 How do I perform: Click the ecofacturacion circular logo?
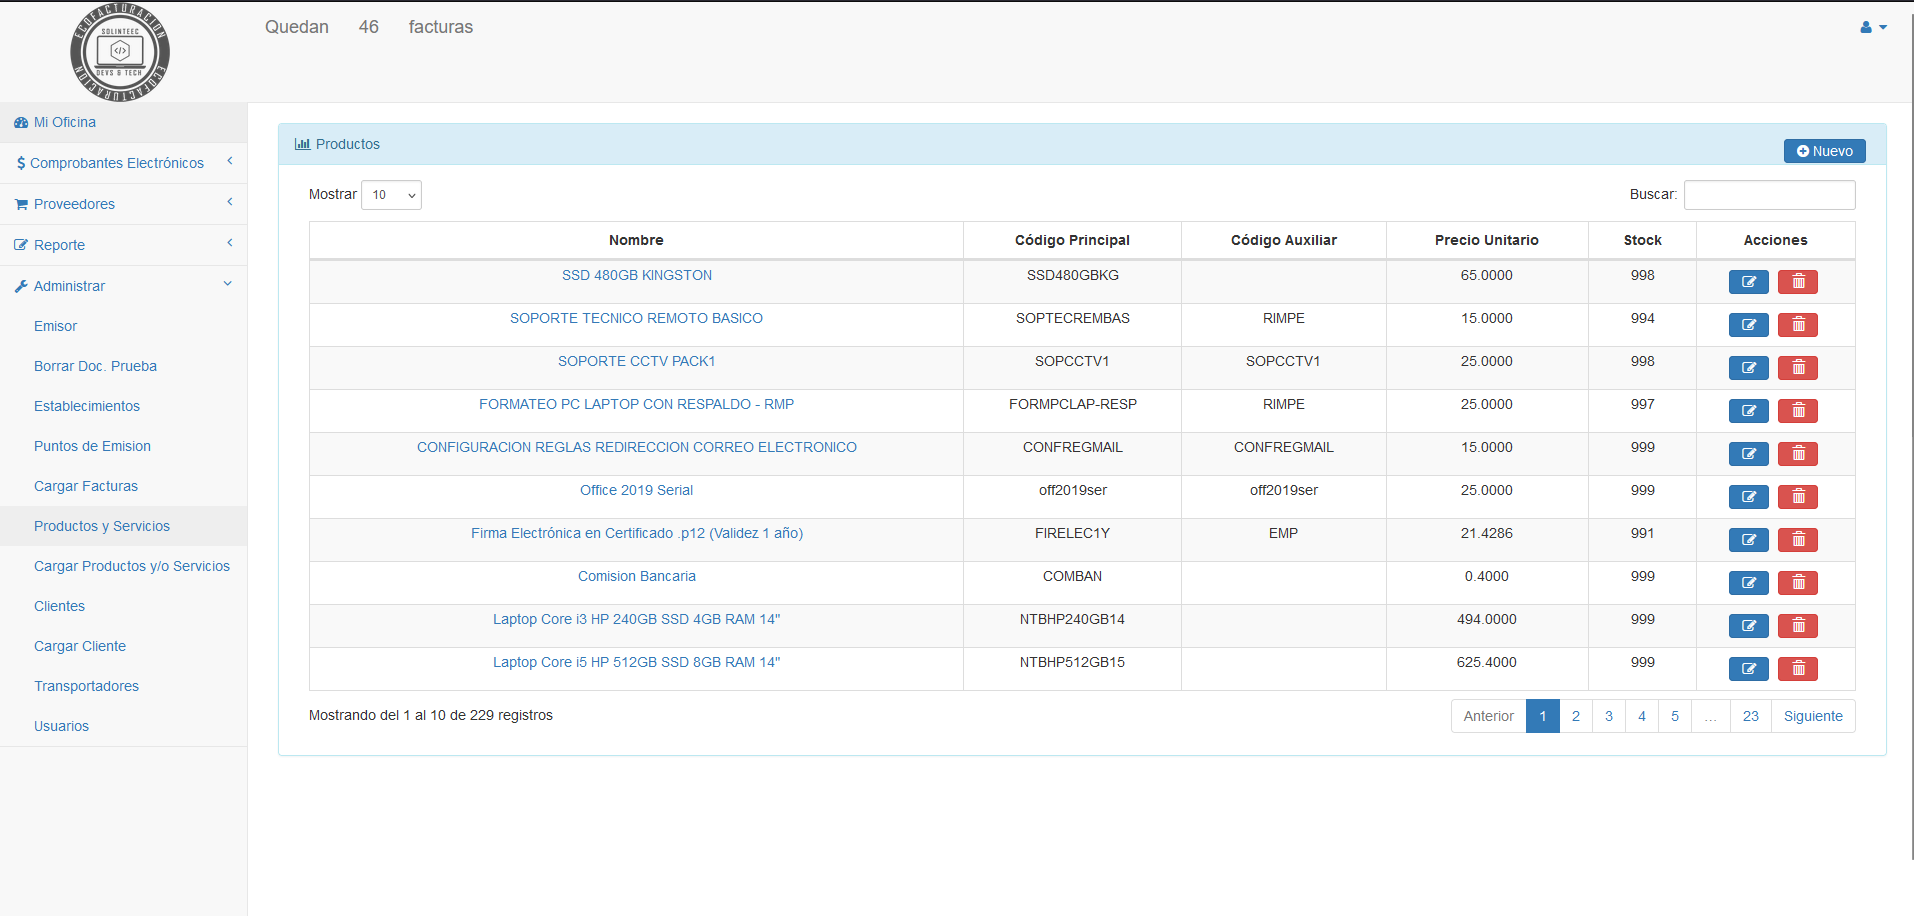tap(120, 52)
